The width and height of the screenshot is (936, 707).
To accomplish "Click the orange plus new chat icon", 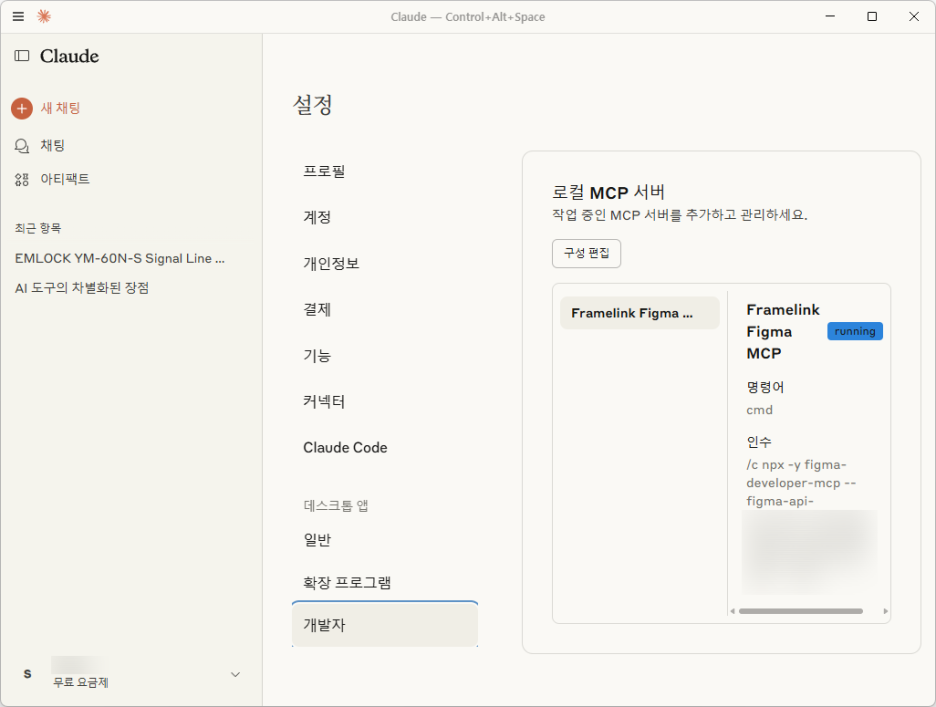I will (22, 109).
